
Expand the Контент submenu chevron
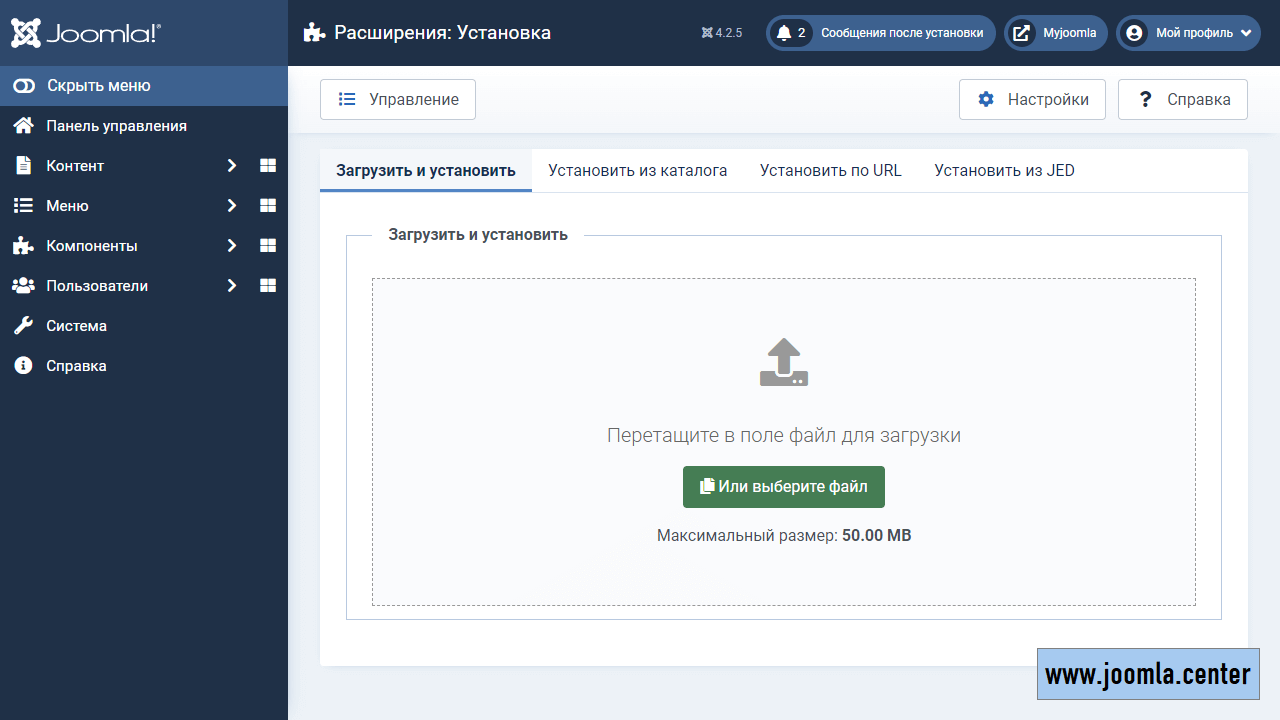[x=231, y=166]
